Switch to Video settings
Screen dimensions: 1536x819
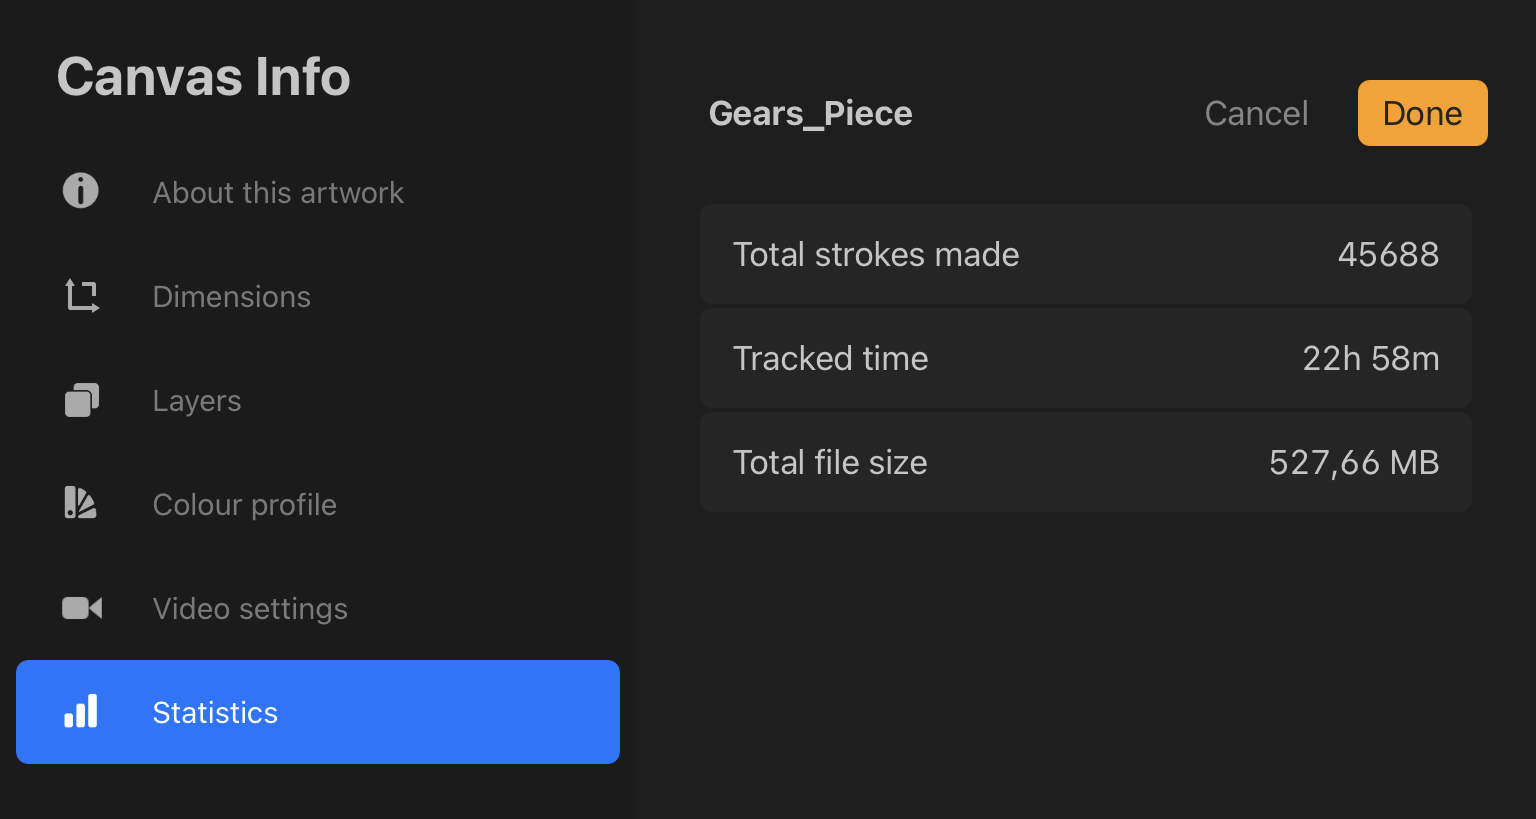(x=250, y=609)
